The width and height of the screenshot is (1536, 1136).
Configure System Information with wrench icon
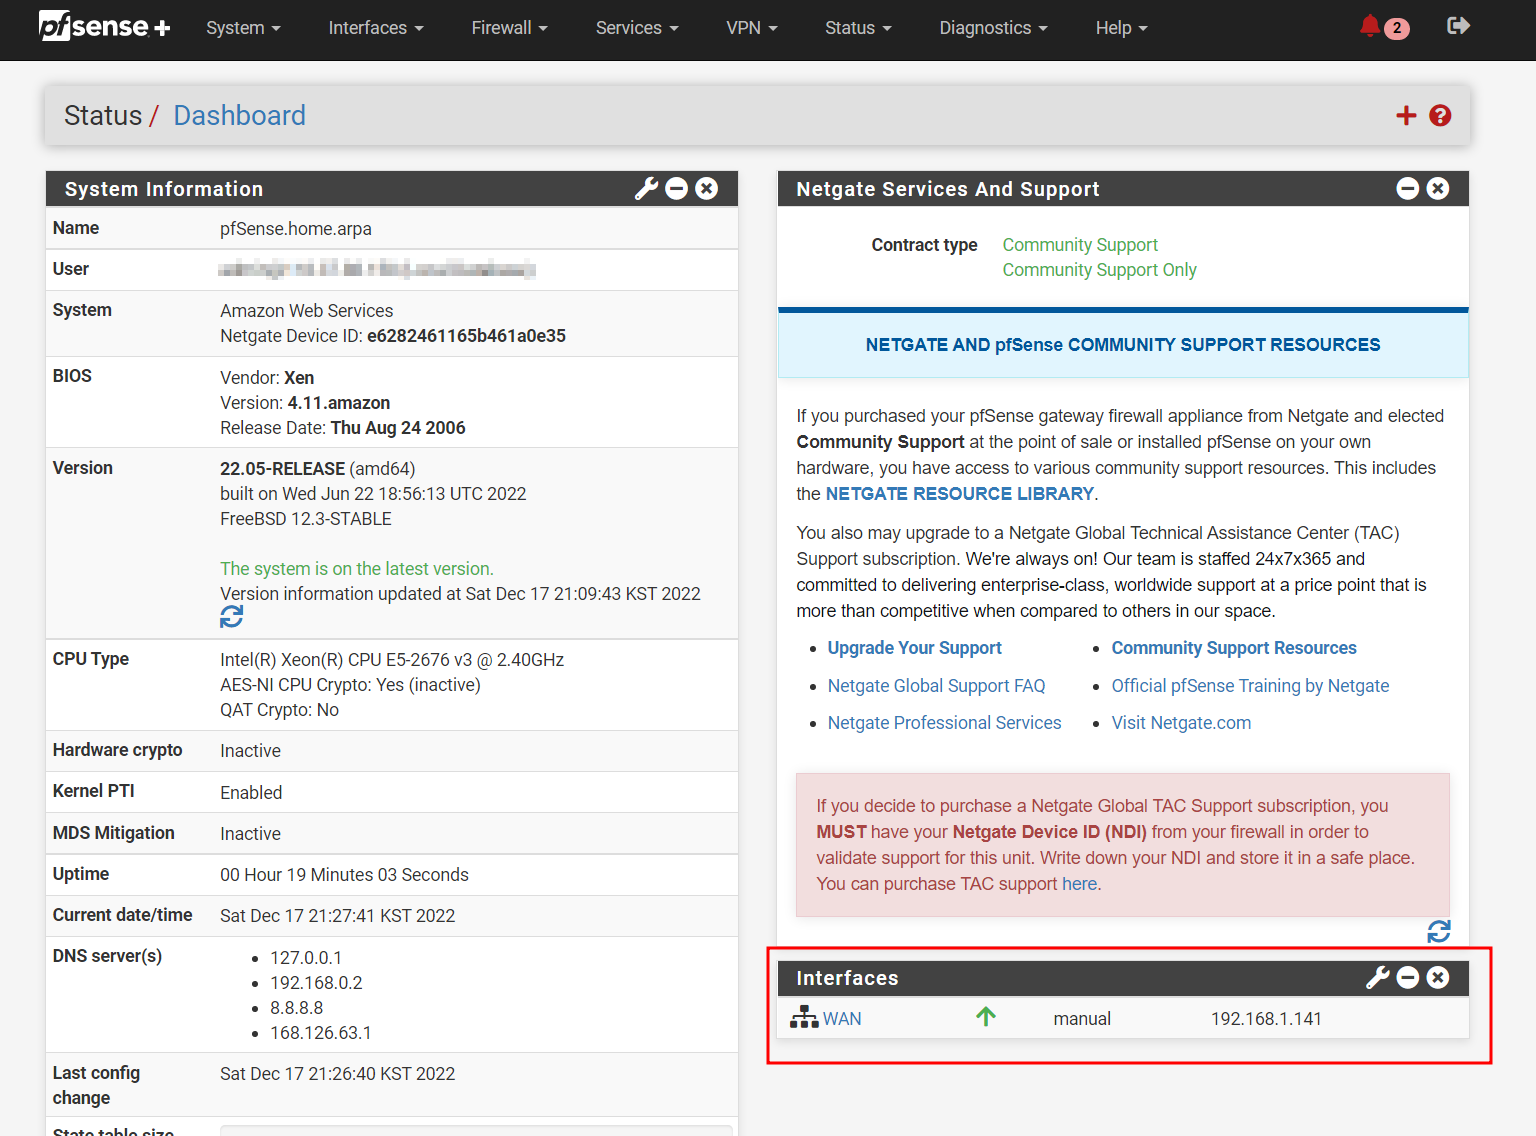pos(646,188)
